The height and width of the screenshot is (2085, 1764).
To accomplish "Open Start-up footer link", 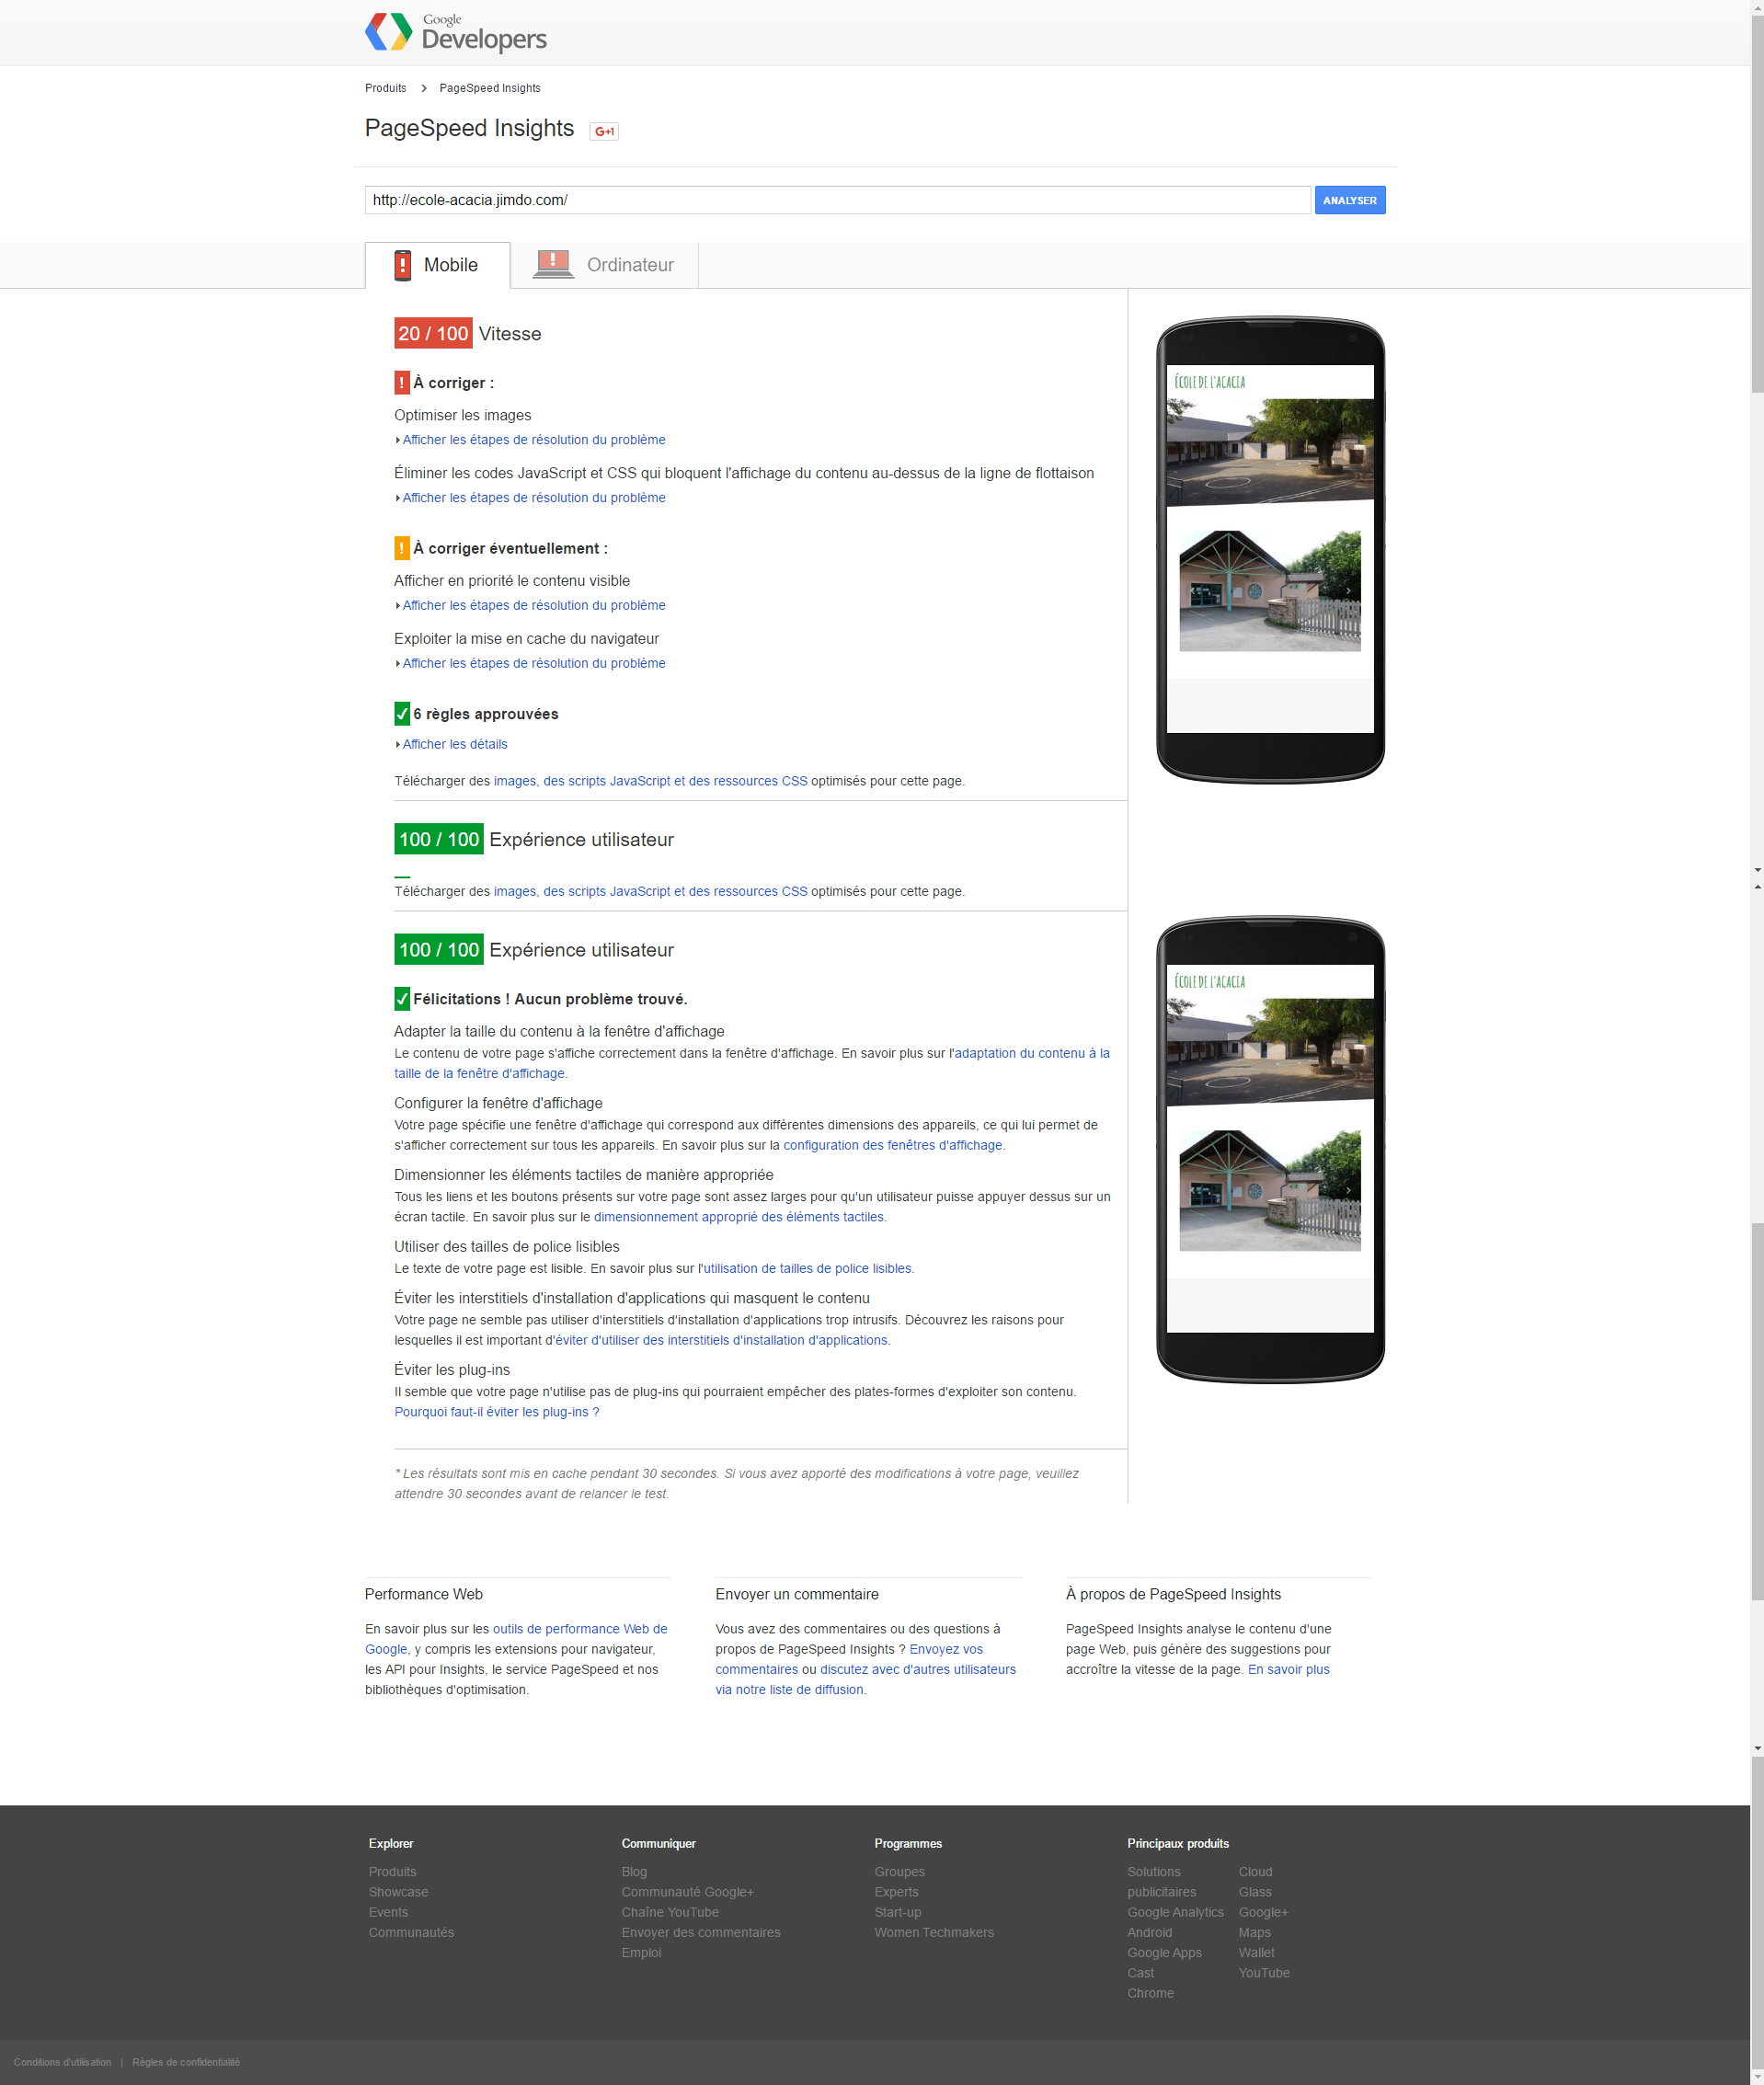I will point(897,1912).
